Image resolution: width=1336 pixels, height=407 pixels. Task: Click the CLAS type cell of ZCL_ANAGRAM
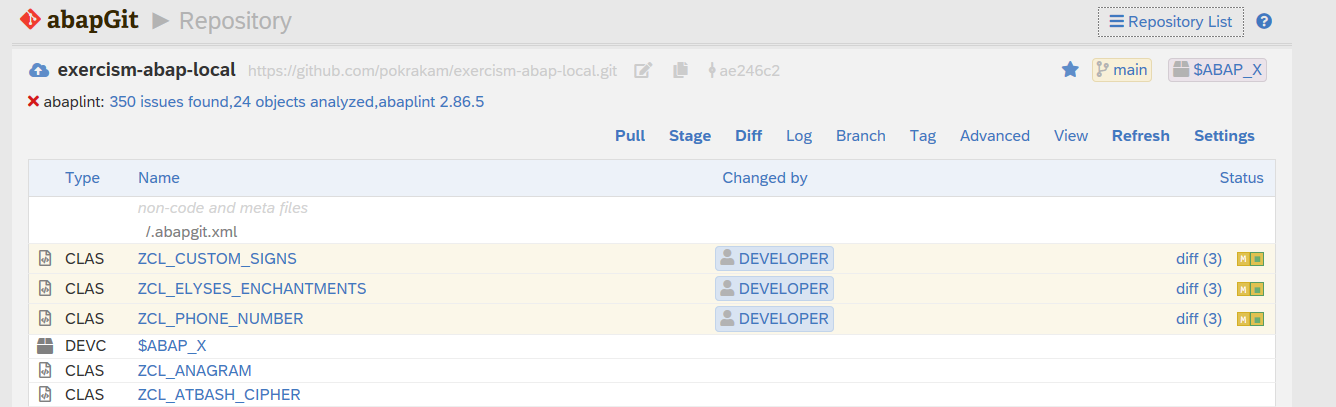85,370
